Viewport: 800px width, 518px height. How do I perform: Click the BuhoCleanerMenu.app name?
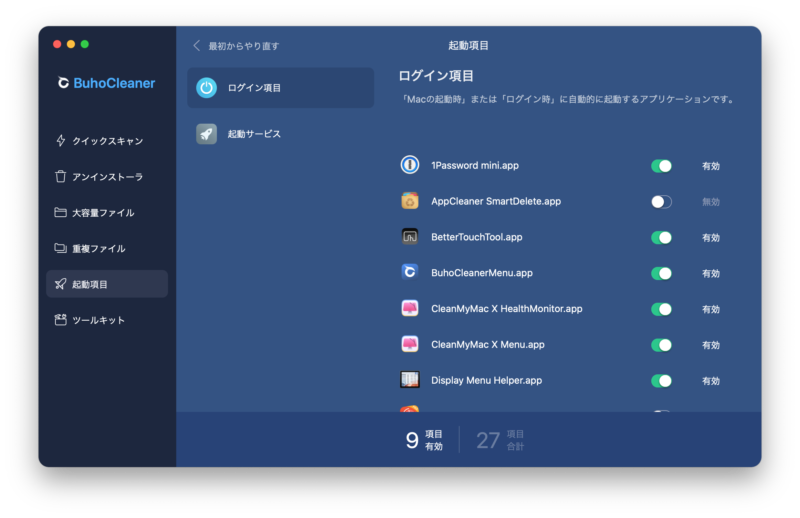pos(482,273)
